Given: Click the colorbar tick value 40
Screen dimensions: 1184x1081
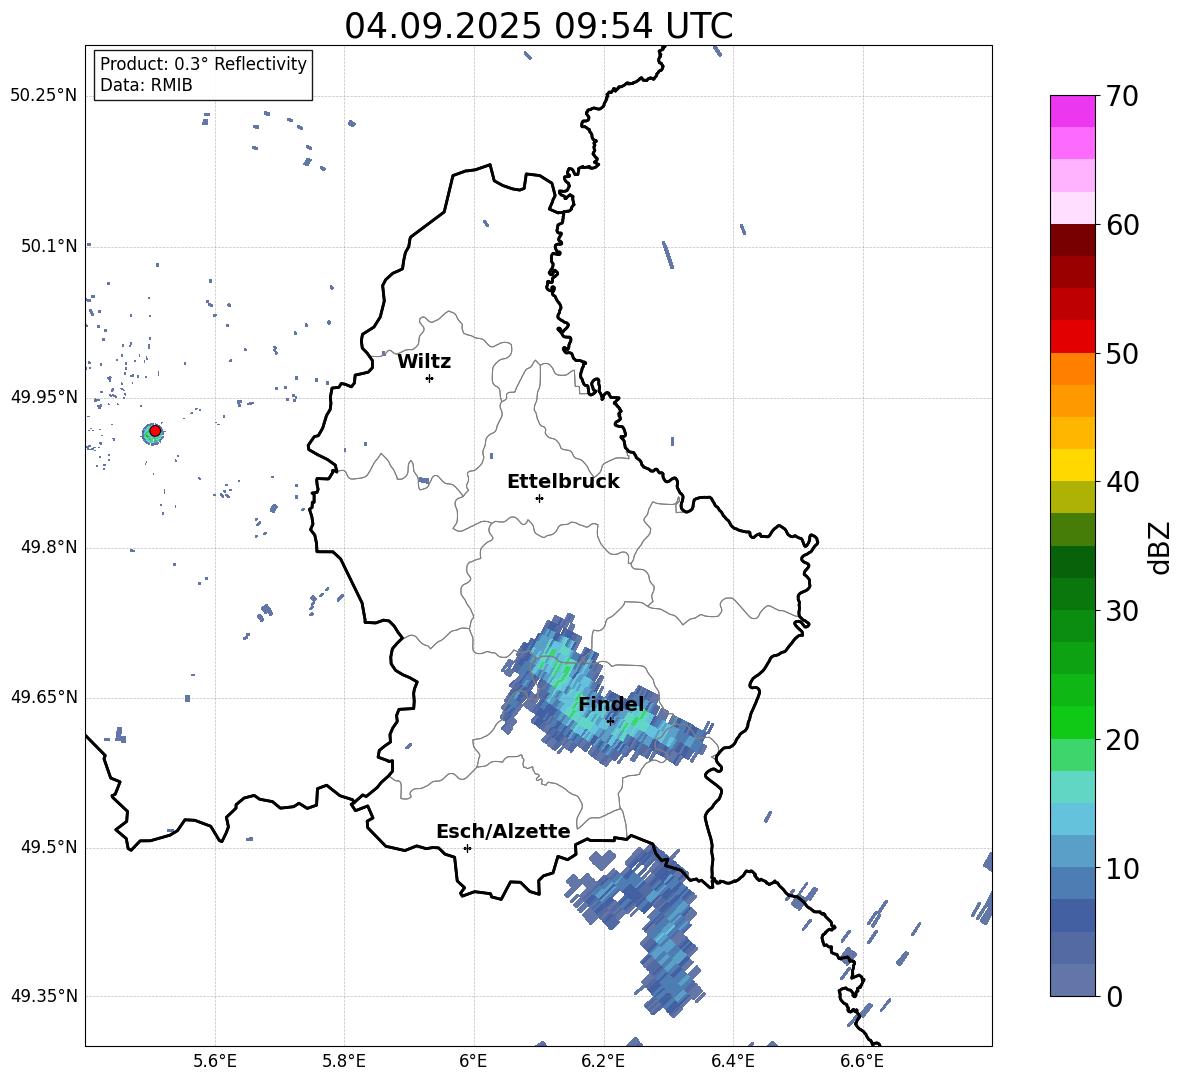Looking at the screenshot, I should click(1122, 482).
